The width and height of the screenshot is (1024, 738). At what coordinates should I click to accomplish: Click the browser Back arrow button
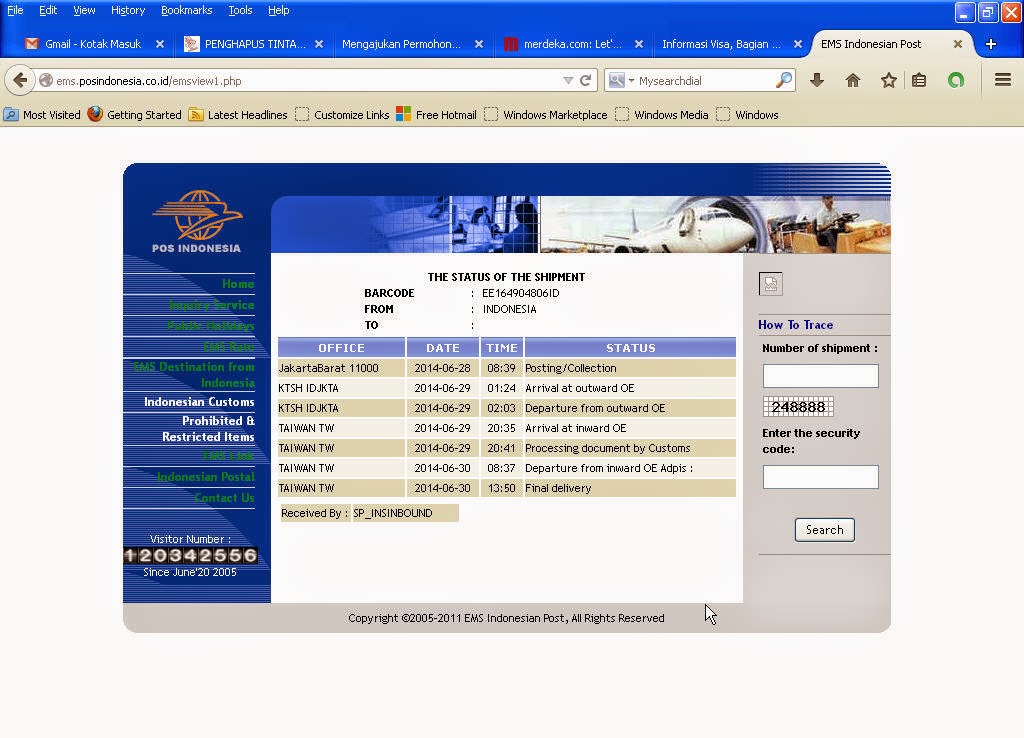click(x=20, y=80)
